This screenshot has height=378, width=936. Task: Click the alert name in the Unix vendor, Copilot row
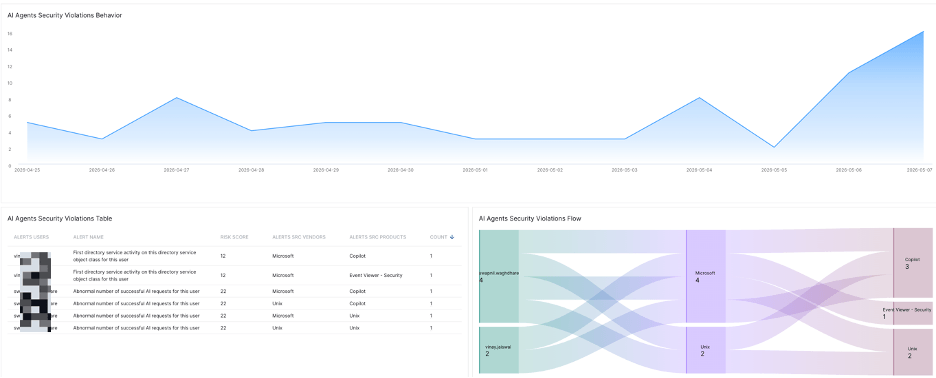[136, 303]
